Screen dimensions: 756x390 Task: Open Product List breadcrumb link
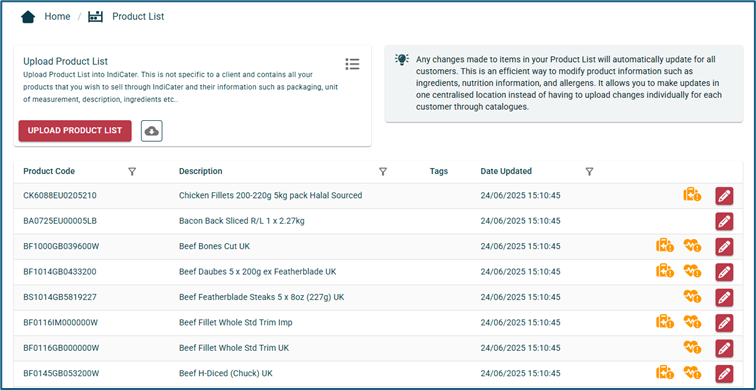(138, 16)
